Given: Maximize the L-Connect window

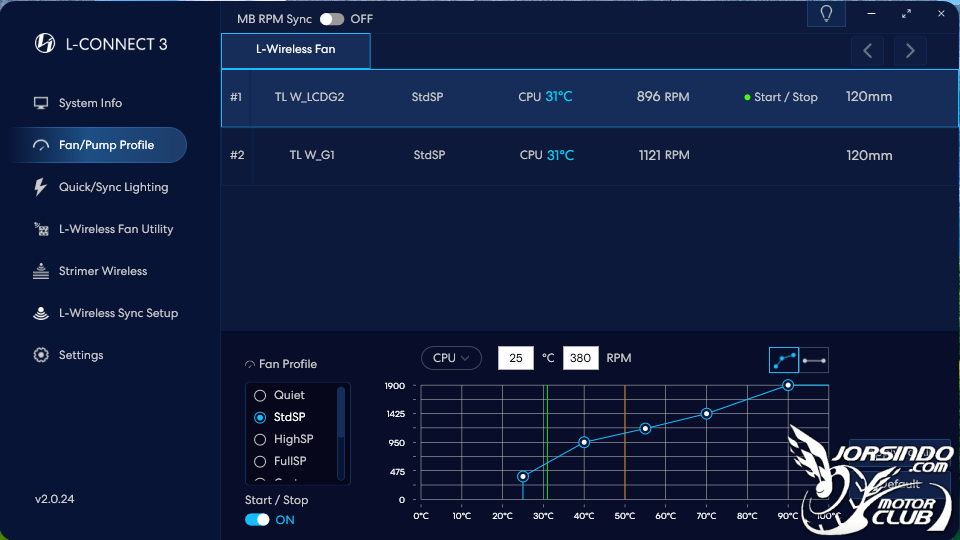Looking at the screenshot, I should tap(906, 13).
